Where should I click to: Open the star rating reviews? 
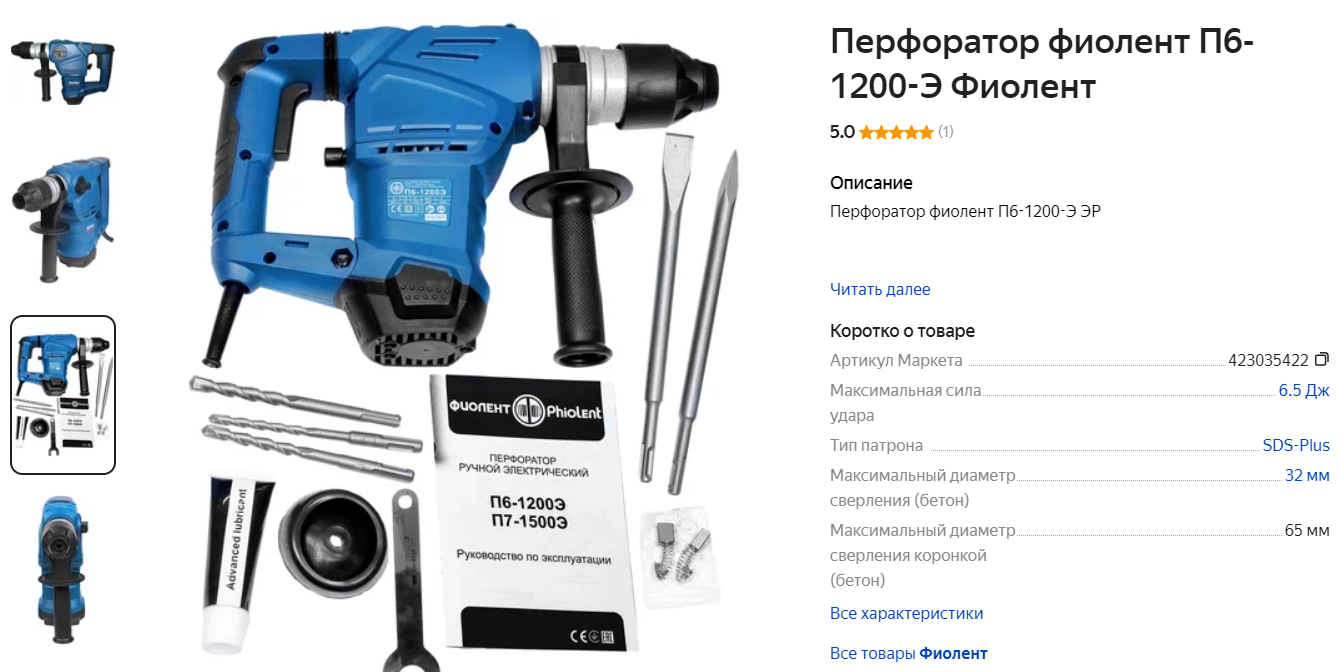pos(896,132)
